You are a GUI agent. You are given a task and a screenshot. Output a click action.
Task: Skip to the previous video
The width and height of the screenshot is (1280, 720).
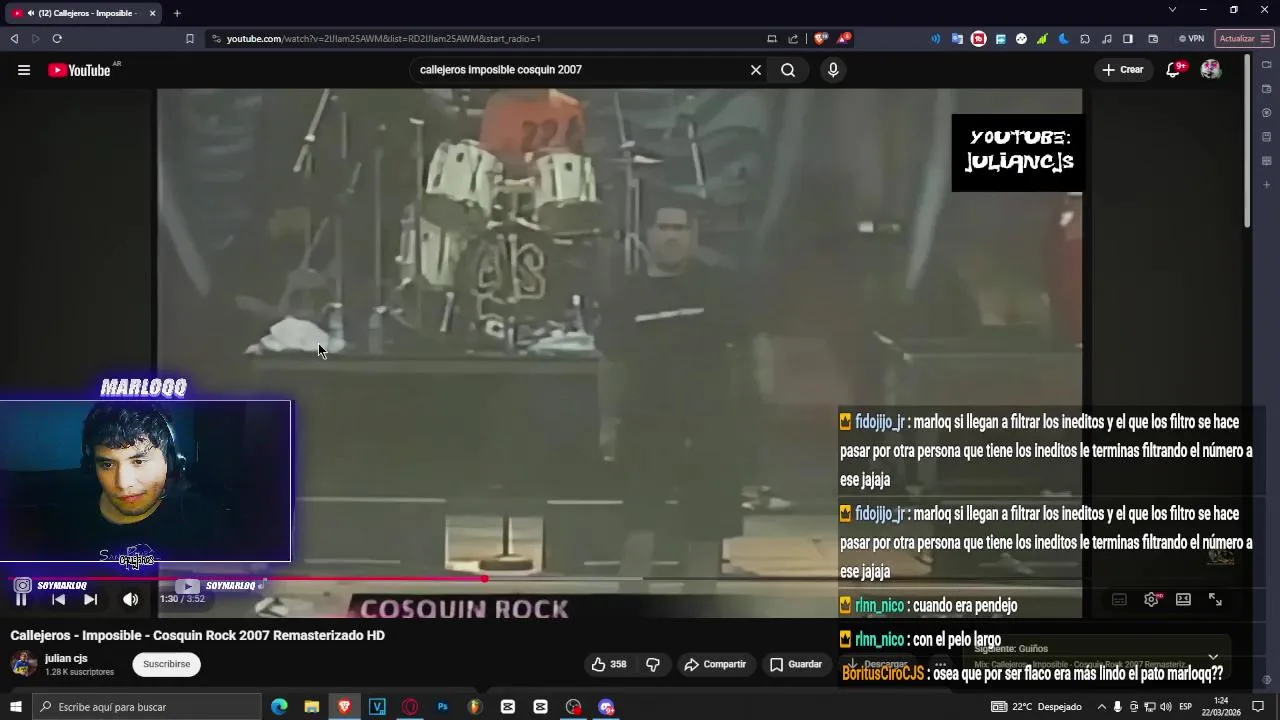[x=58, y=599]
